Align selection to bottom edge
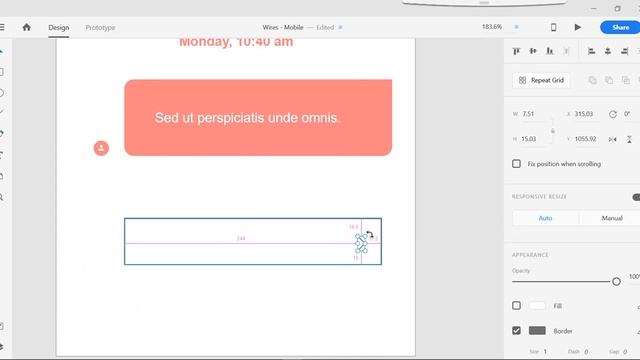Viewport: 640px width, 360px height. pos(550,51)
